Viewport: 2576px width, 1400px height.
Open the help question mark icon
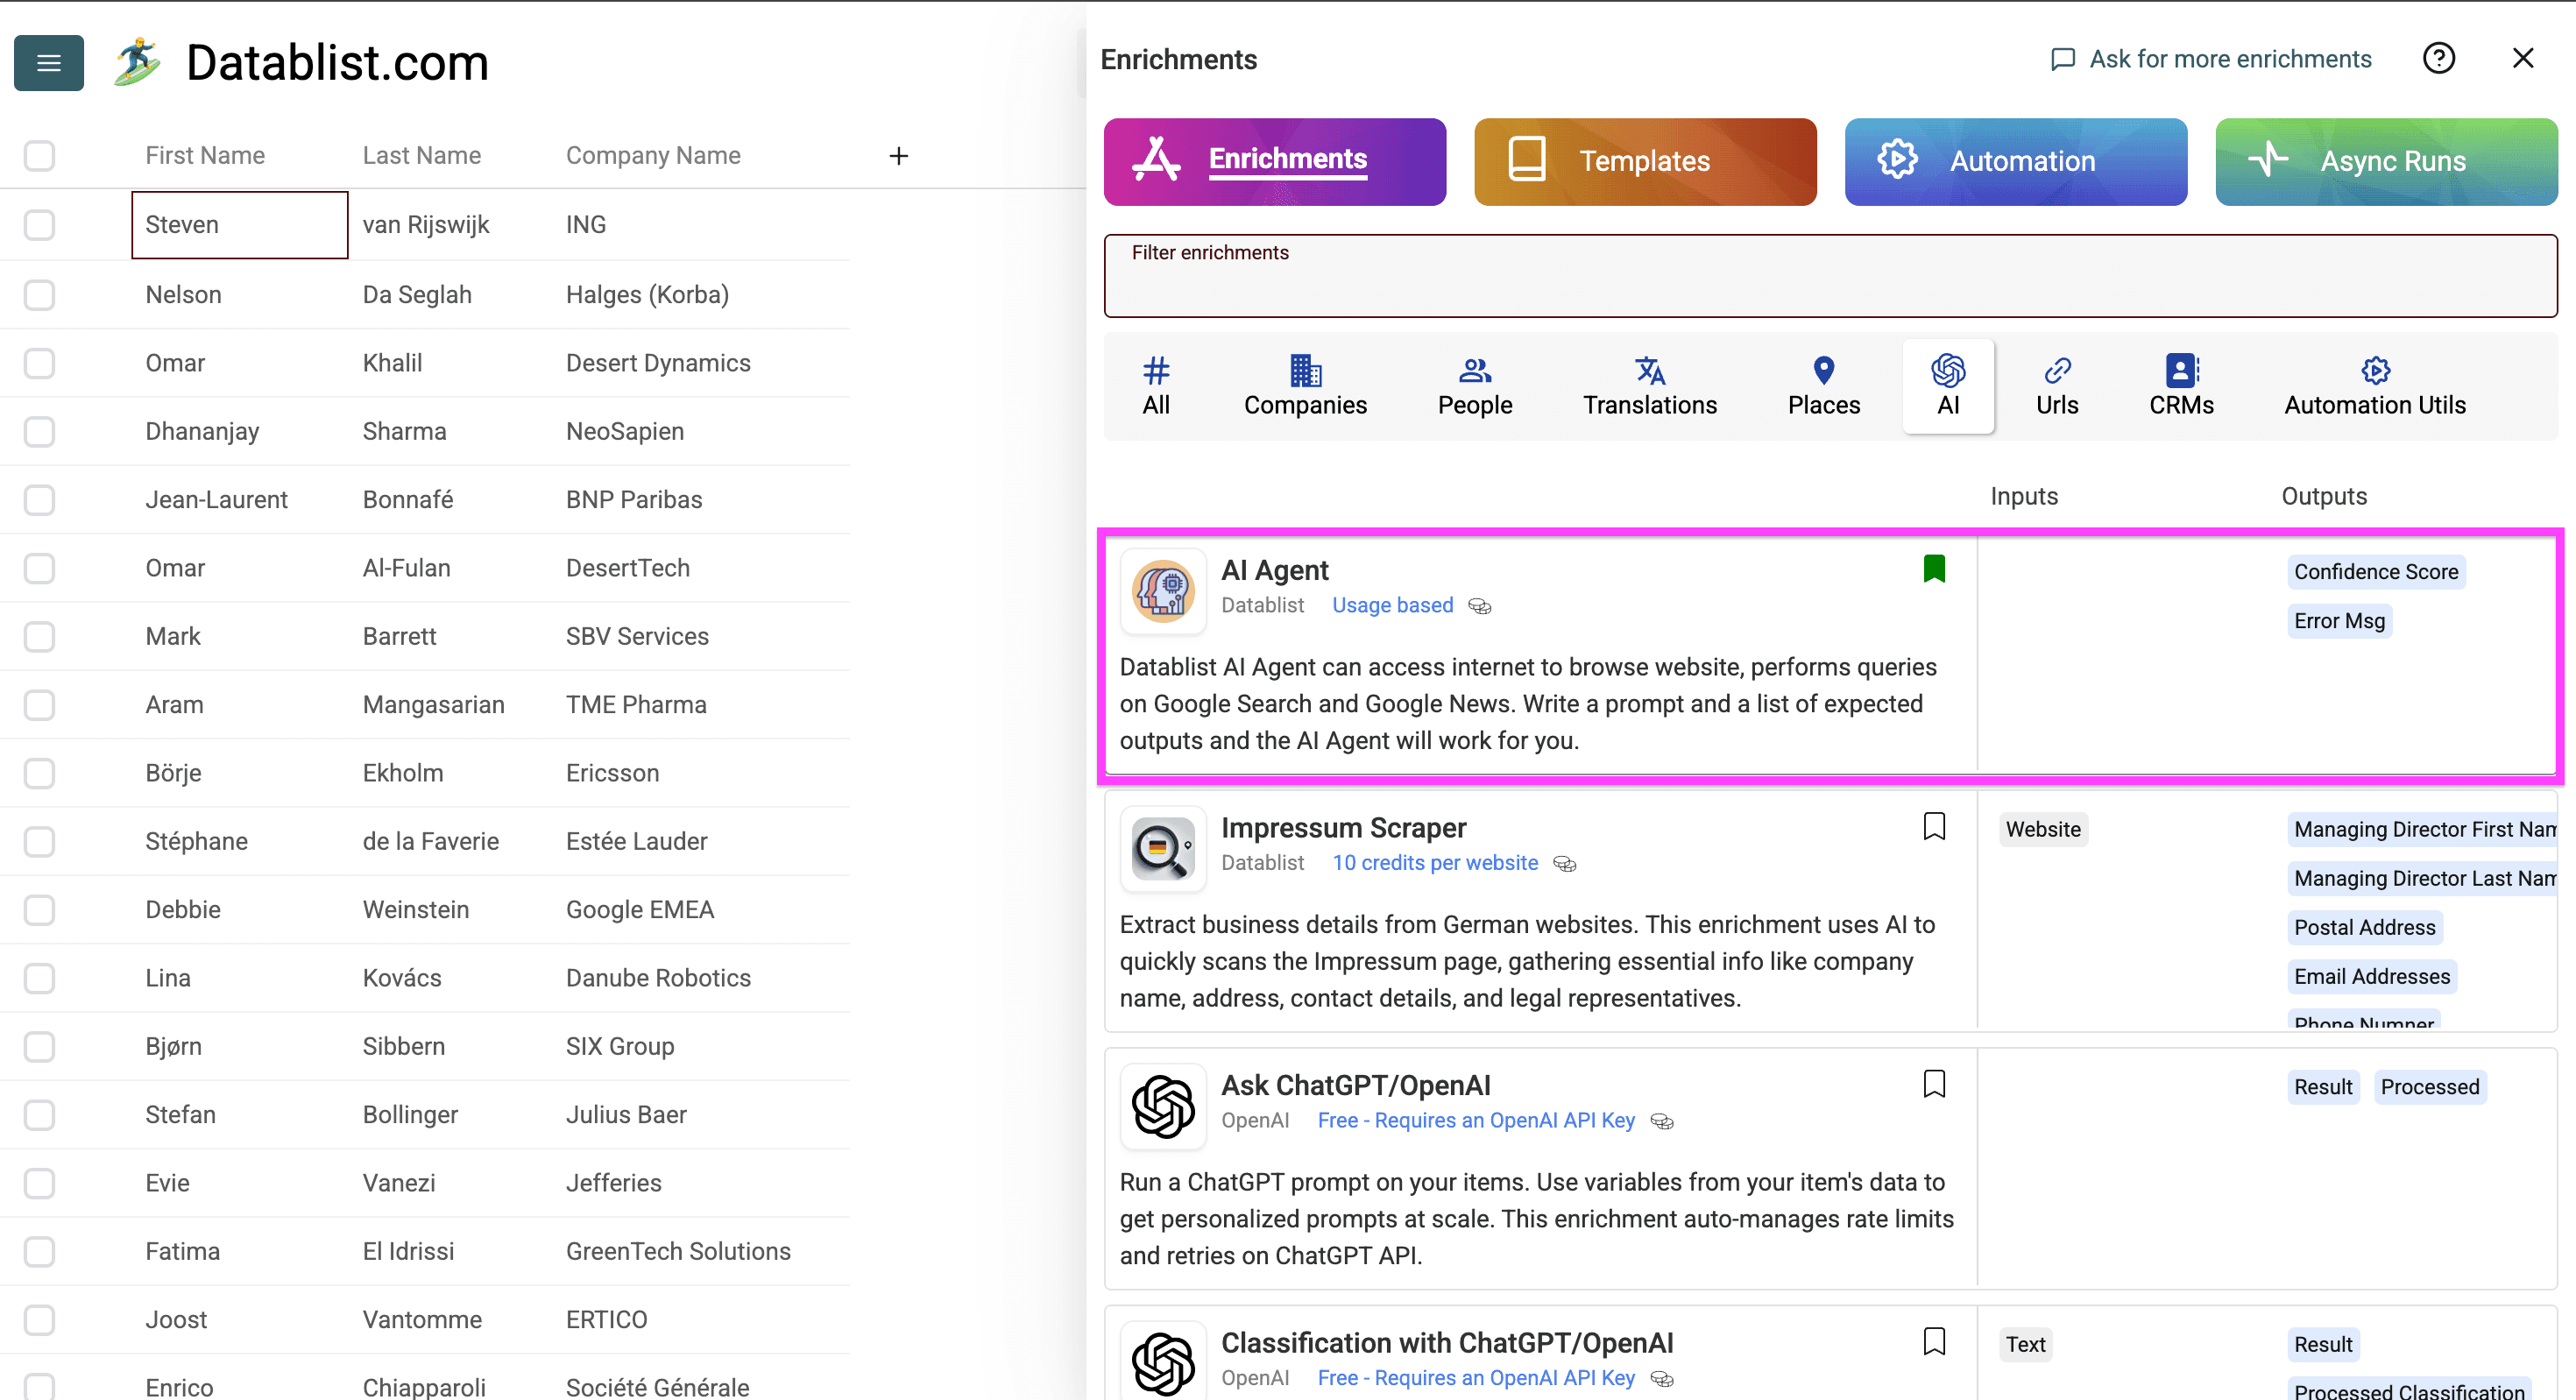pos(2440,58)
